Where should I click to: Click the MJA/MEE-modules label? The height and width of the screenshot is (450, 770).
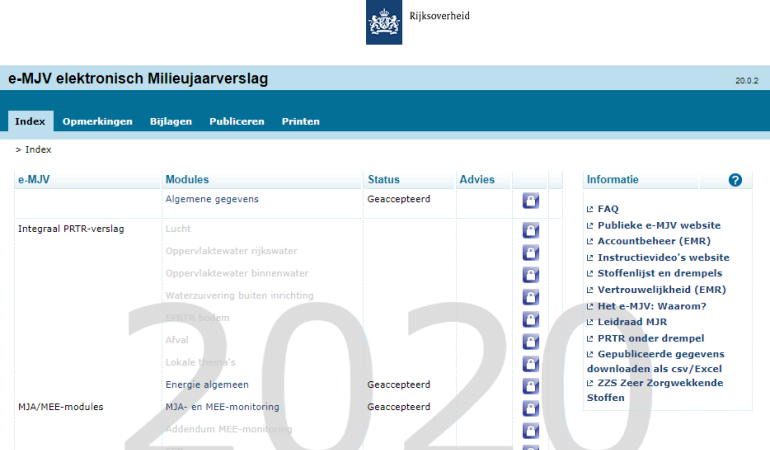click(x=60, y=407)
